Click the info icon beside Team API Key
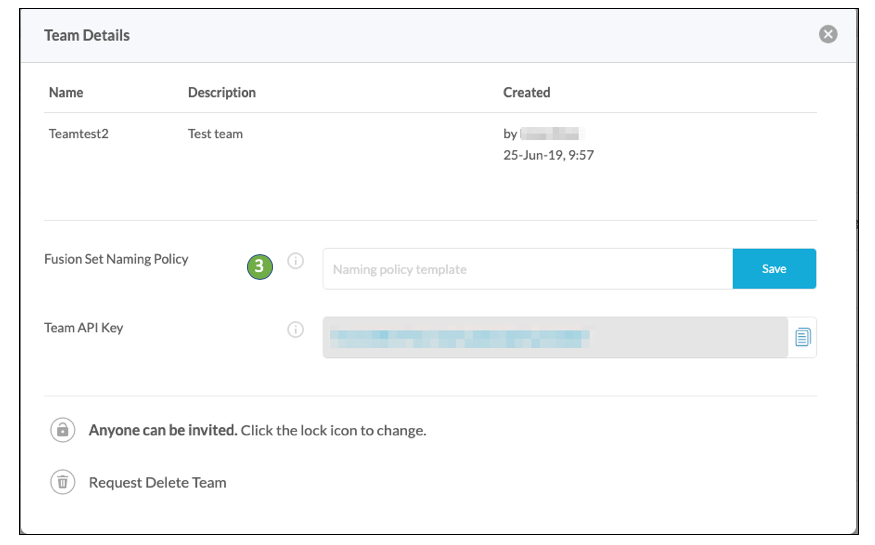Viewport: 875px width, 545px height. (x=295, y=329)
